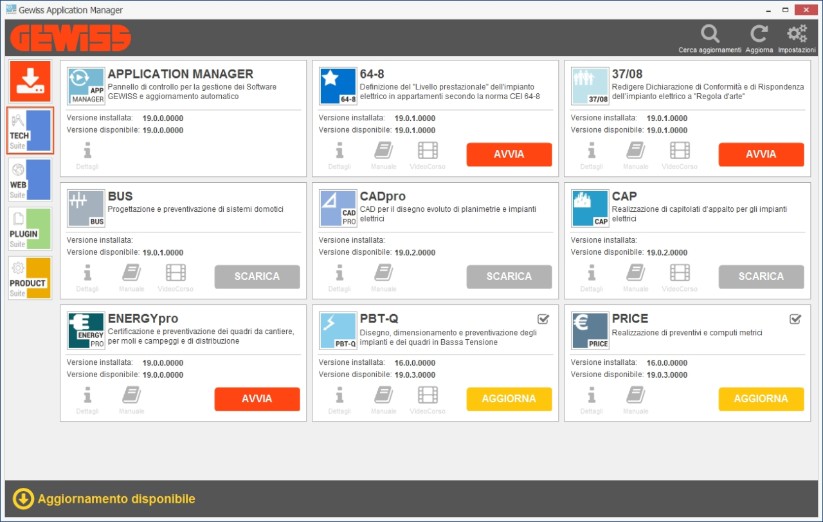823x522 pixels.
Task: Open Dettagli info for 37/08
Action: point(591,155)
